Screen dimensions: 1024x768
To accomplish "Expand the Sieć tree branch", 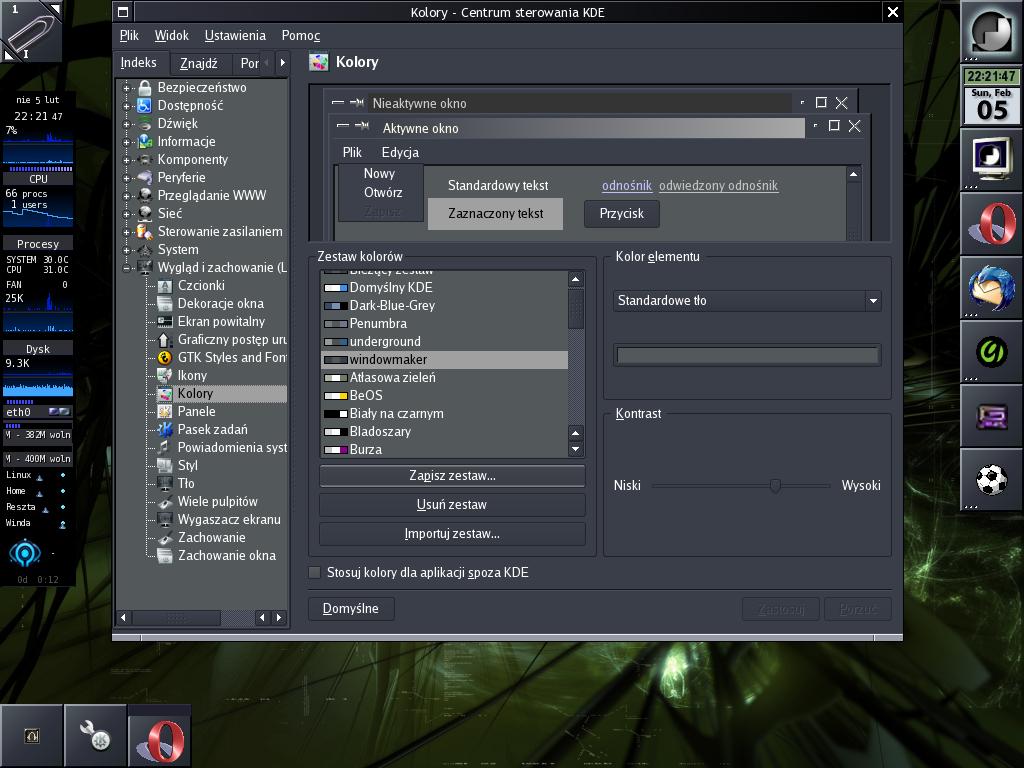I will (x=127, y=213).
